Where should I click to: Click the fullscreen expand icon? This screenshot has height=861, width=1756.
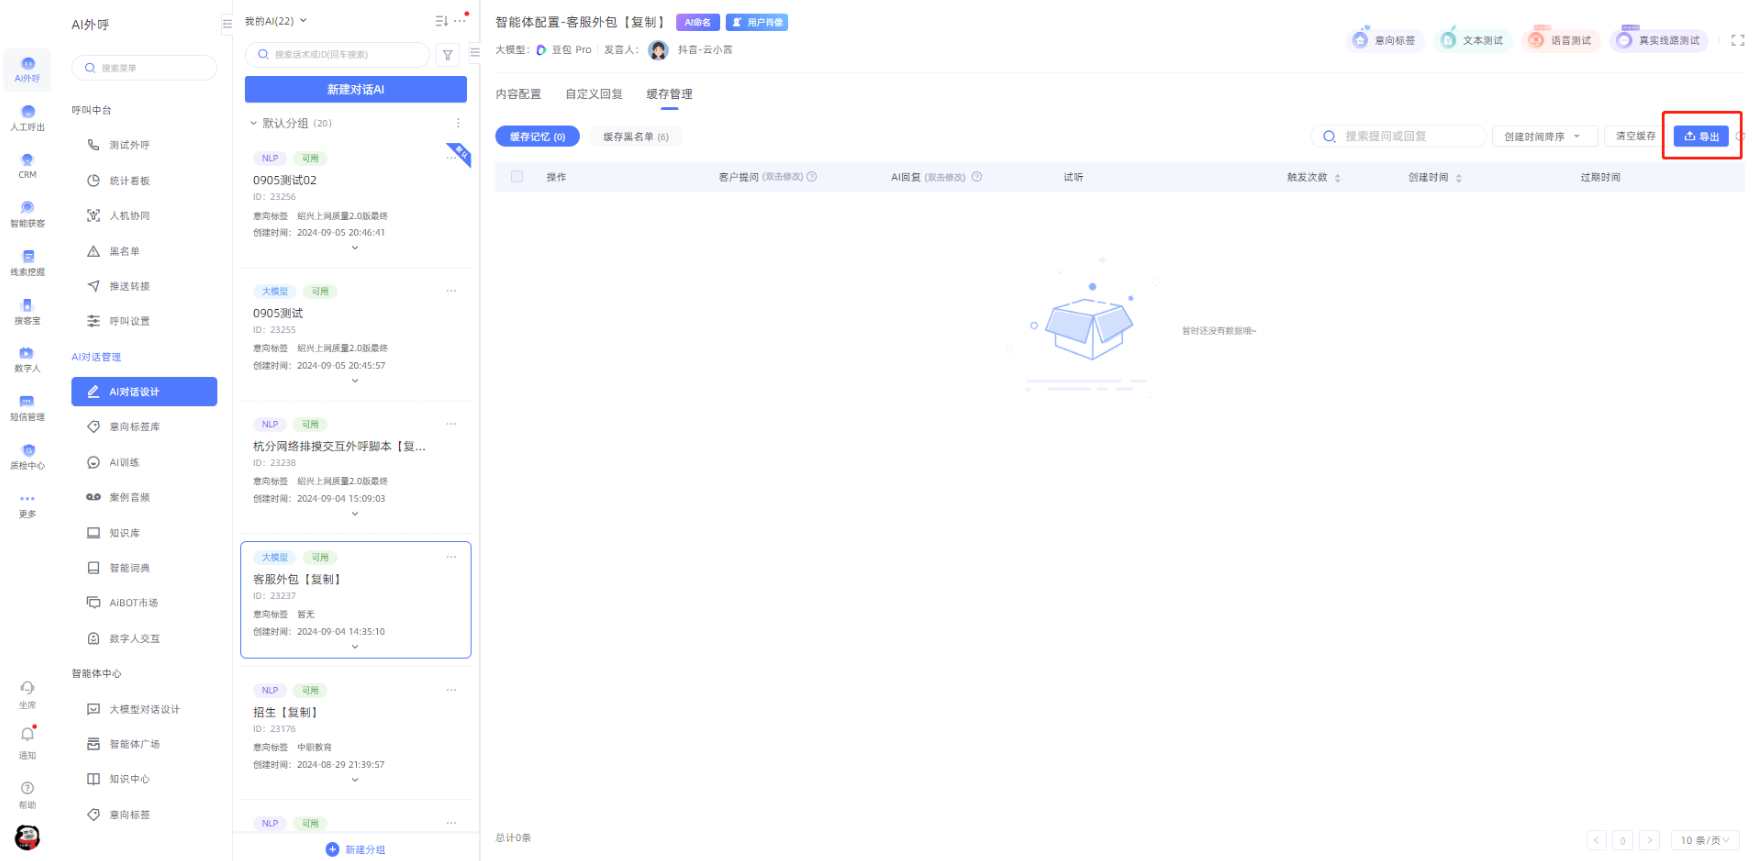click(1737, 41)
